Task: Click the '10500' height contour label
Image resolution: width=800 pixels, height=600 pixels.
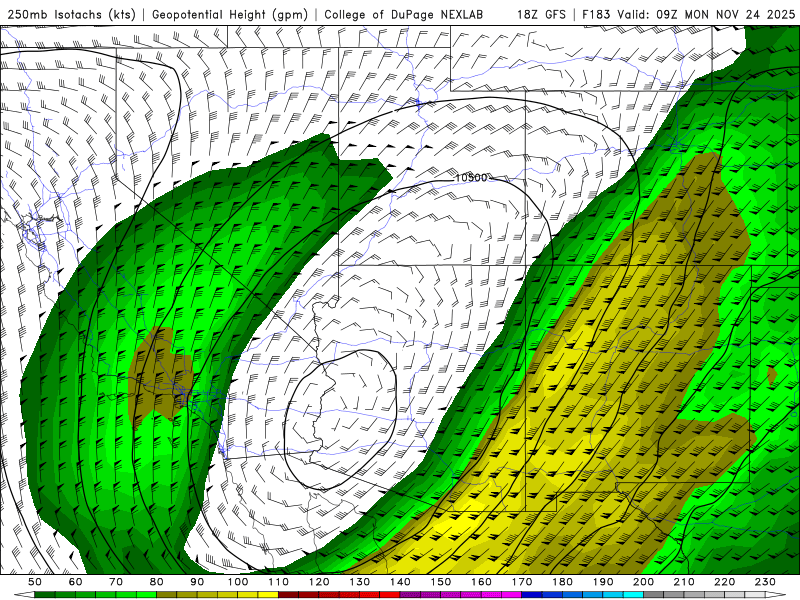Action: [471, 178]
